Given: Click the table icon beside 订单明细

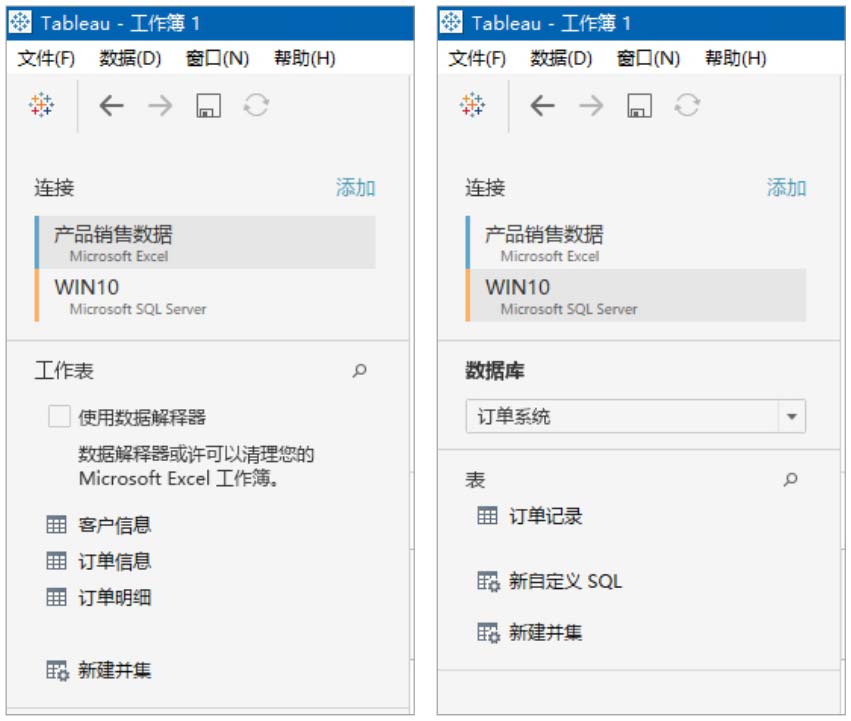Looking at the screenshot, I should 56,597.
